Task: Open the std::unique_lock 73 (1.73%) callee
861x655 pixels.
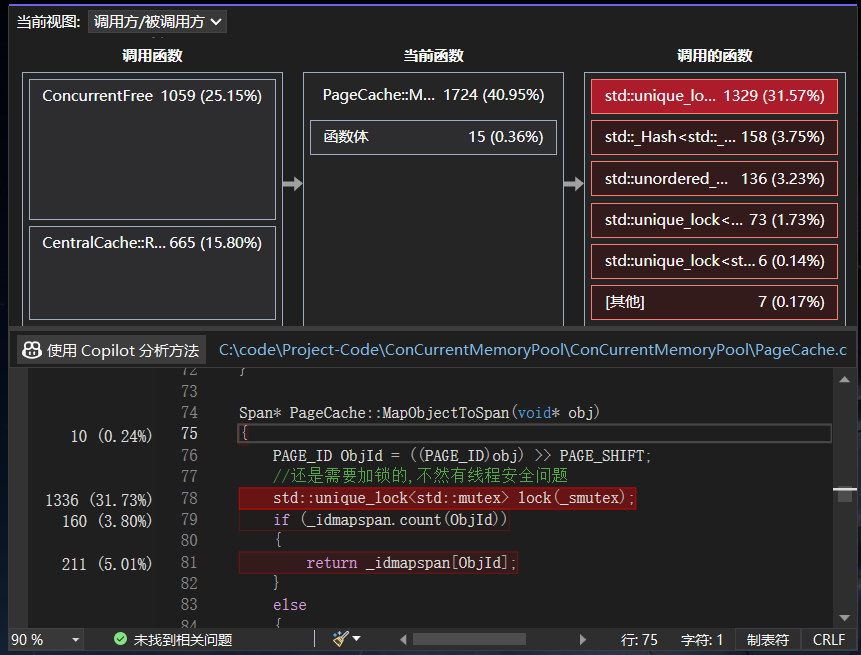Action: (x=714, y=220)
